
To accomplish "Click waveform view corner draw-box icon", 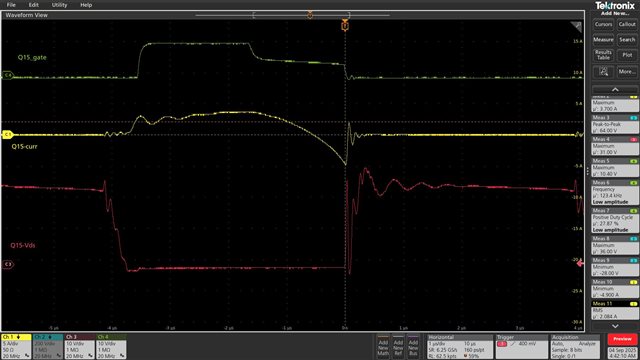I will coord(576,27).
